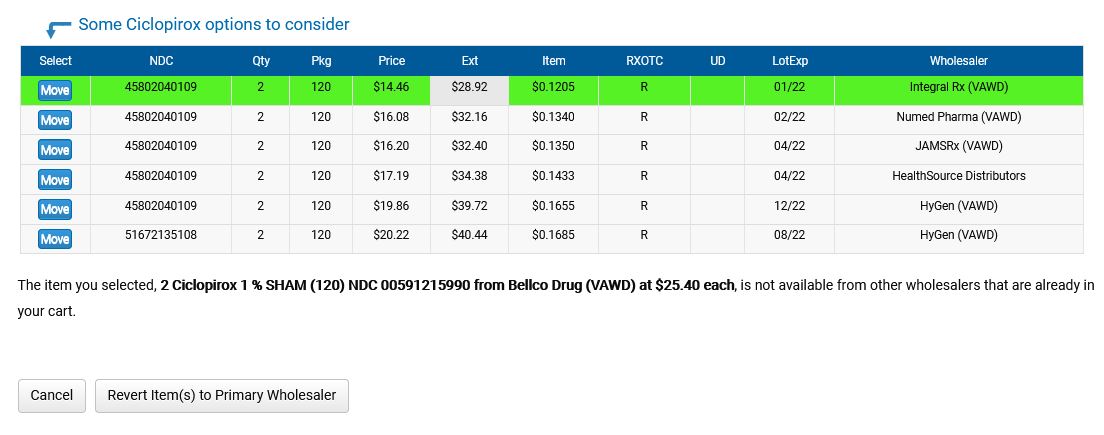Click the $0.1205 item price cell
This screenshot has height=435, width=1104.
pyautogui.click(x=553, y=88)
